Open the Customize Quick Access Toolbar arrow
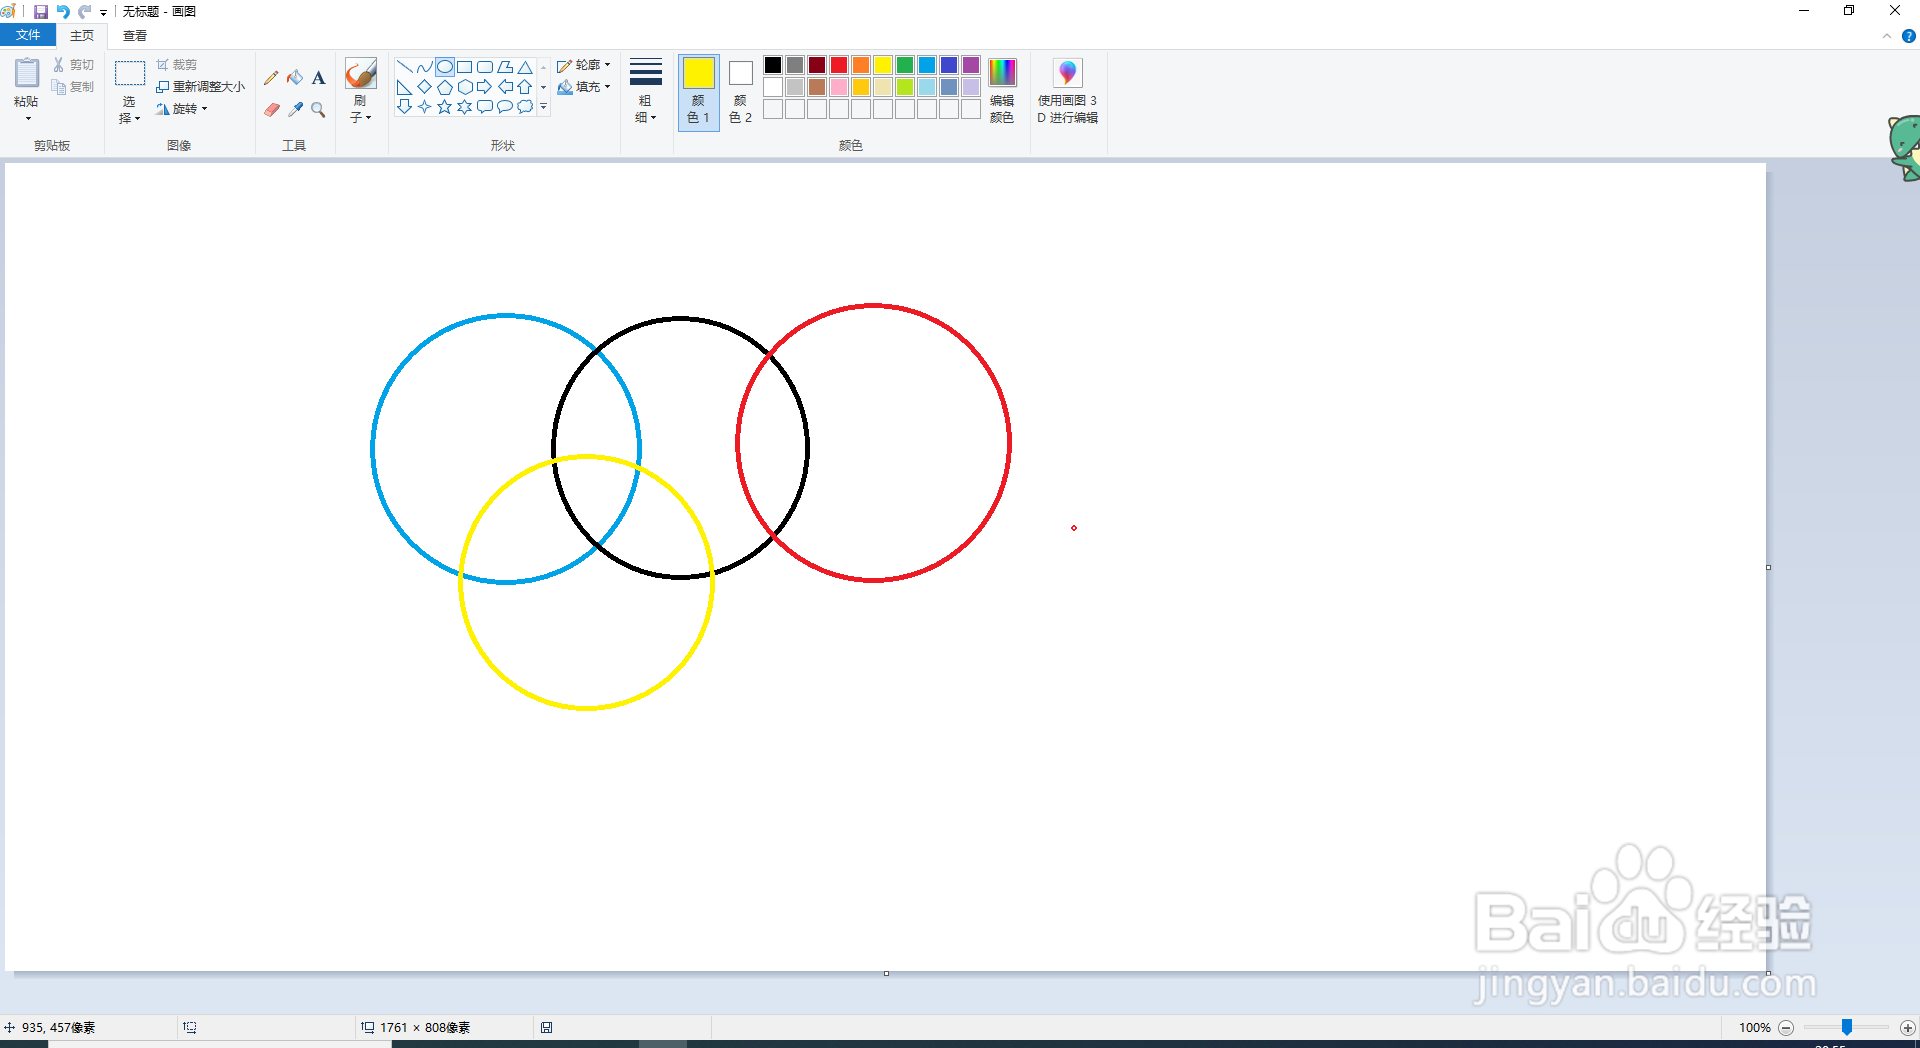This screenshot has height=1048, width=1920. point(104,13)
